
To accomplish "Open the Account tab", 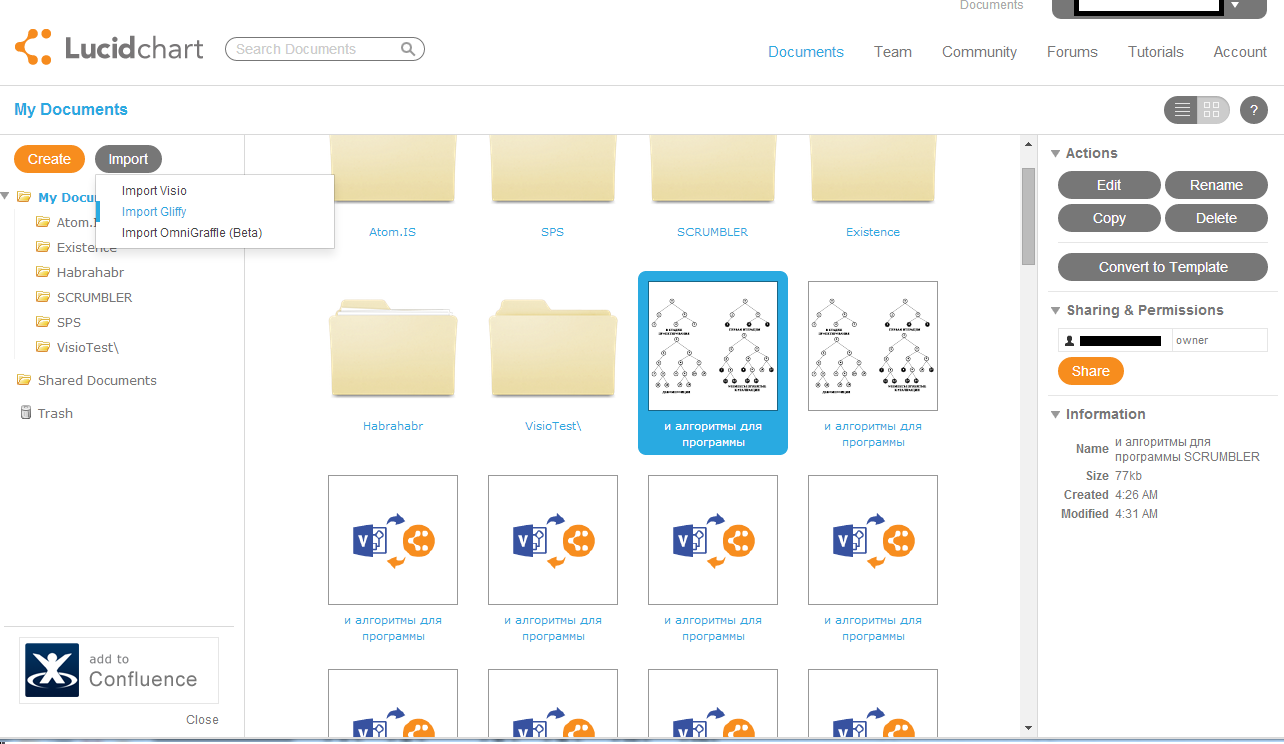I will pyautogui.click(x=1240, y=52).
